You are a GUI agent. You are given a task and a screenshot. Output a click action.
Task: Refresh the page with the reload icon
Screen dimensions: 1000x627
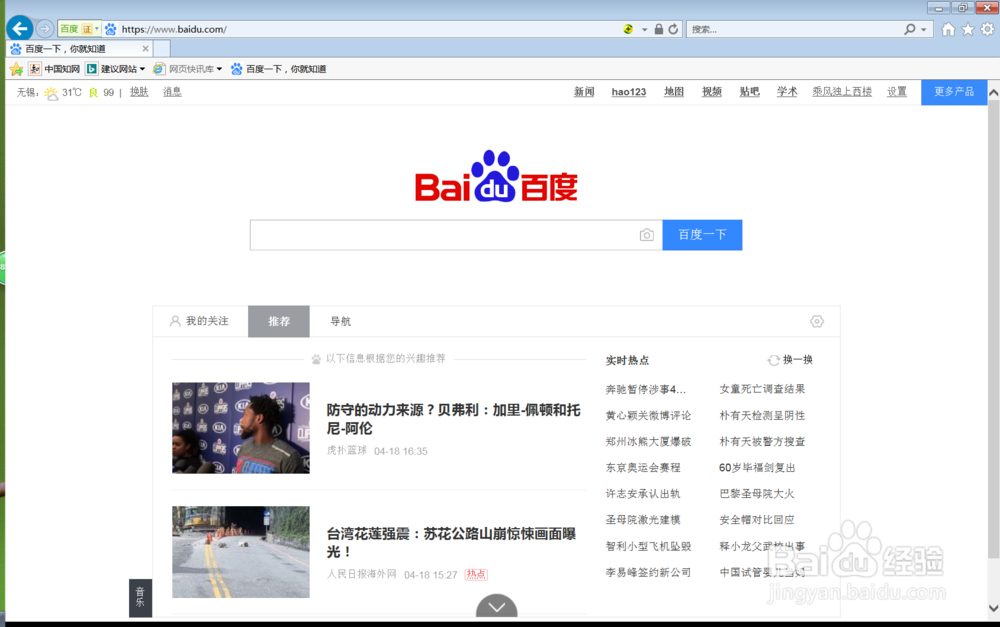click(x=673, y=29)
